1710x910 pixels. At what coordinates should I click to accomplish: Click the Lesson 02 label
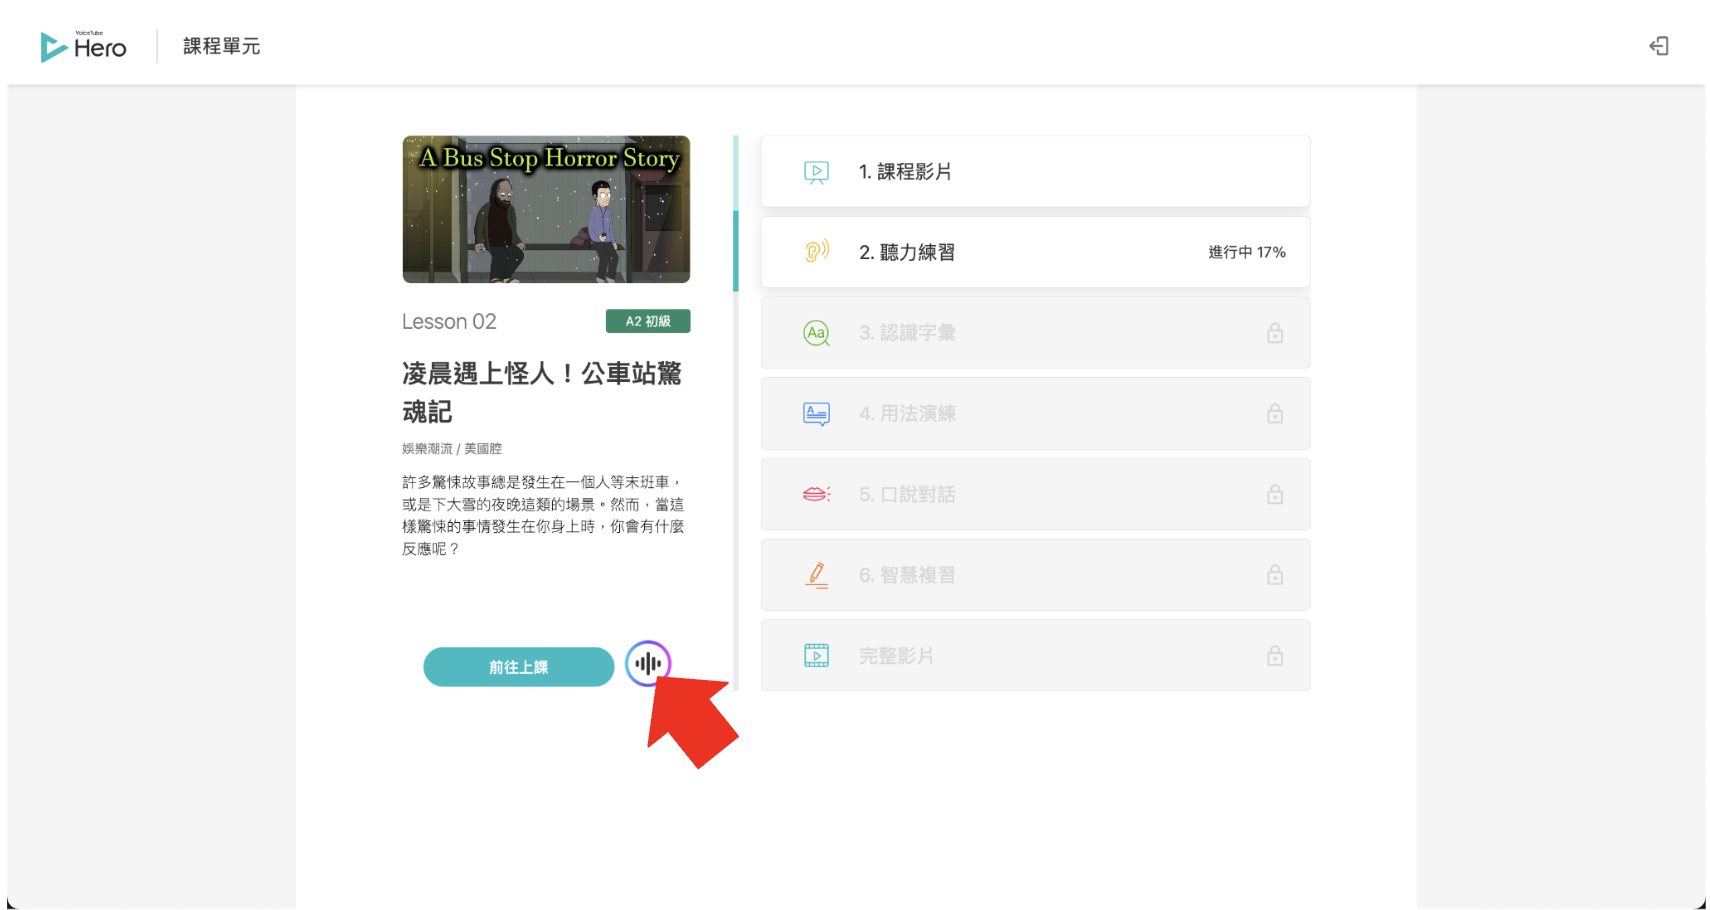pyautogui.click(x=449, y=321)
